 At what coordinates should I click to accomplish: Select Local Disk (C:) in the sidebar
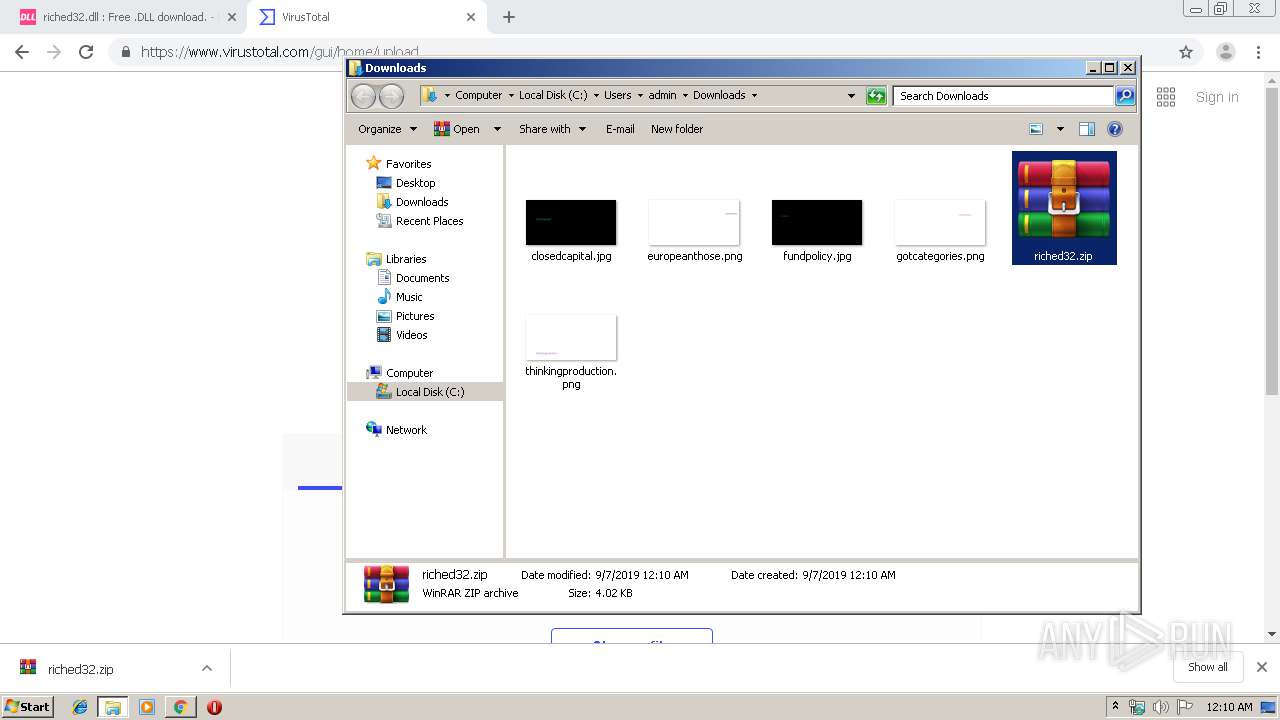pos(430,392)
